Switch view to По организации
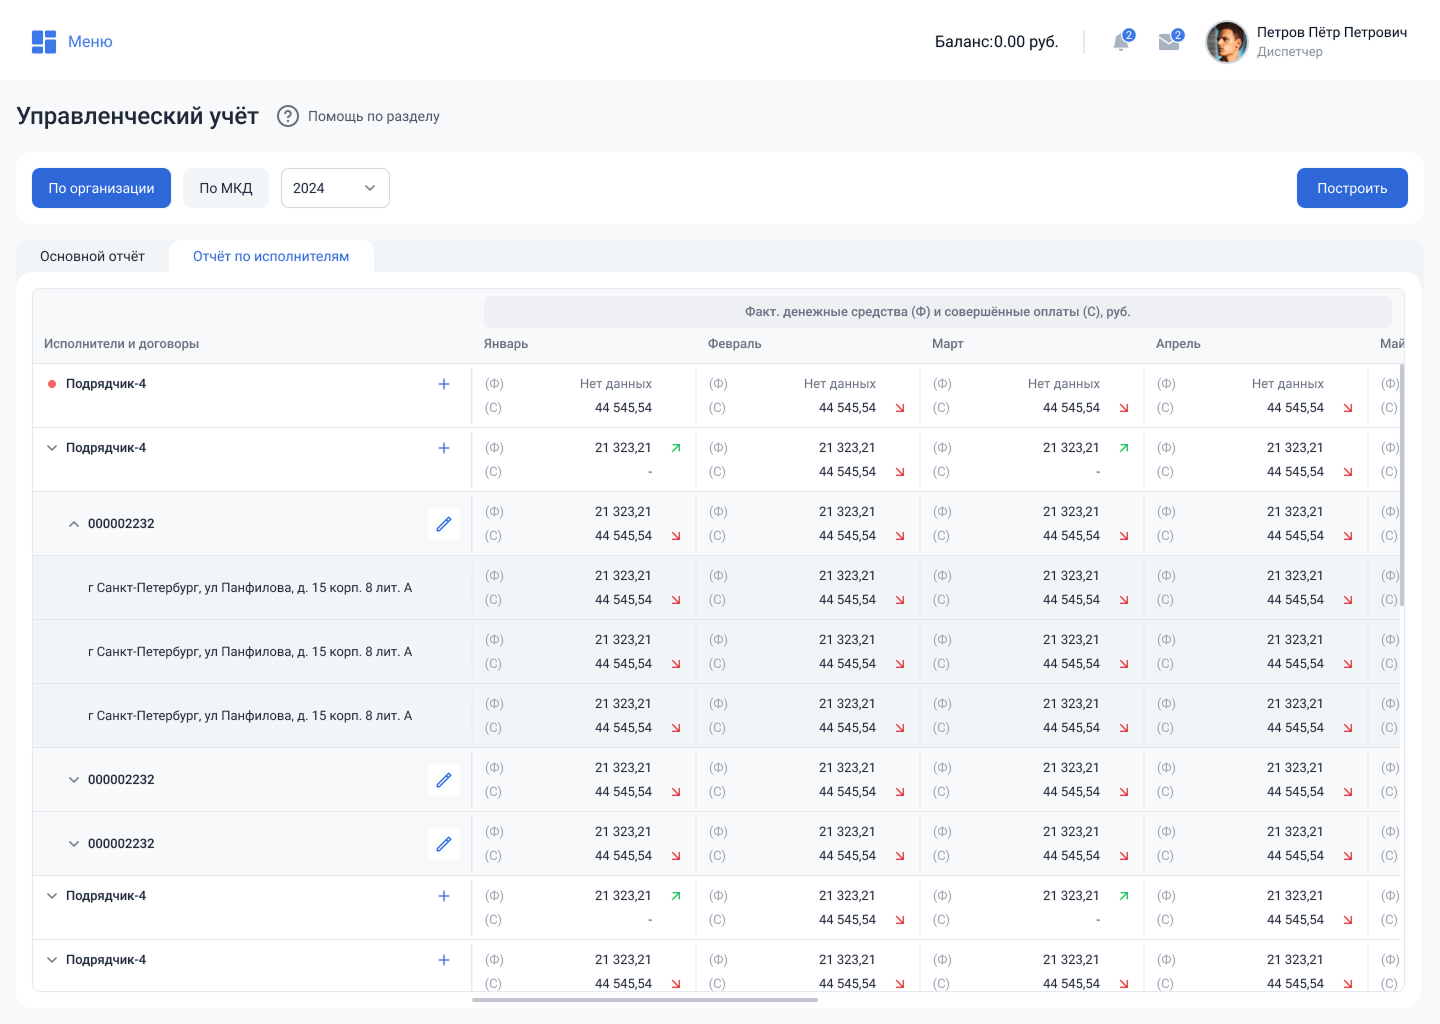1440x1024 pixels. tap(101, 188)
